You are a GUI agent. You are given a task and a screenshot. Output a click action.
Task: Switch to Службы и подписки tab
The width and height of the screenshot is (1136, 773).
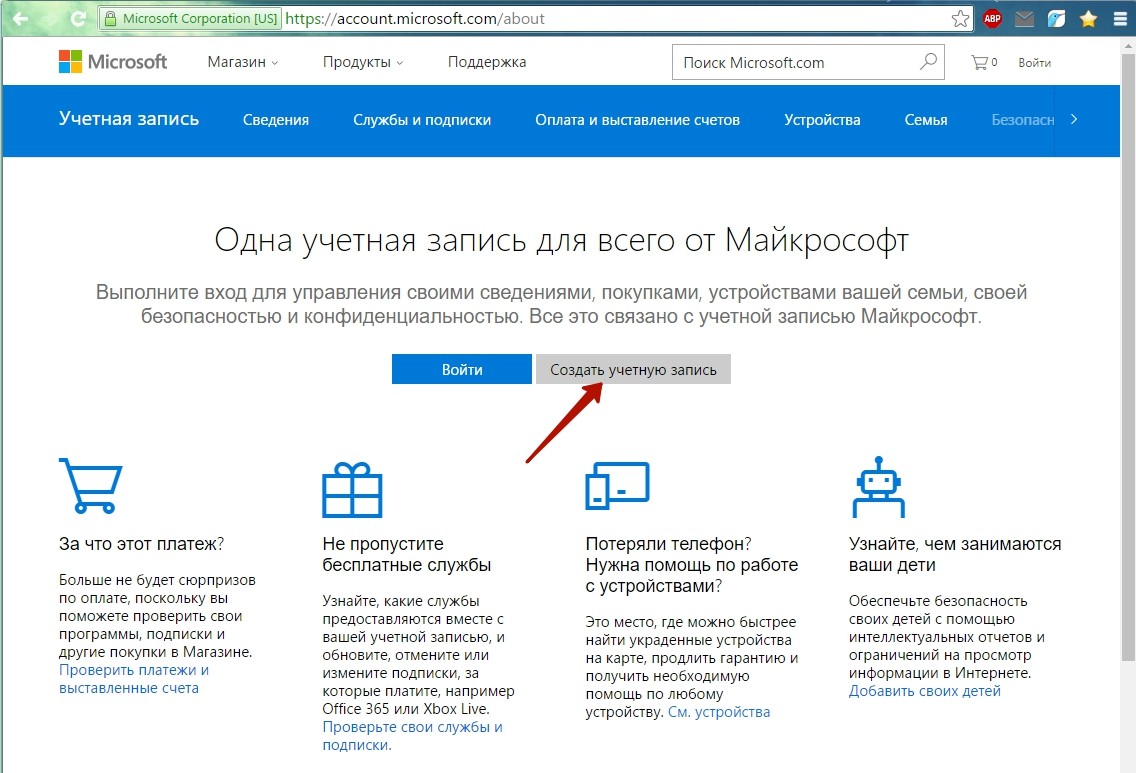point(422,120)
